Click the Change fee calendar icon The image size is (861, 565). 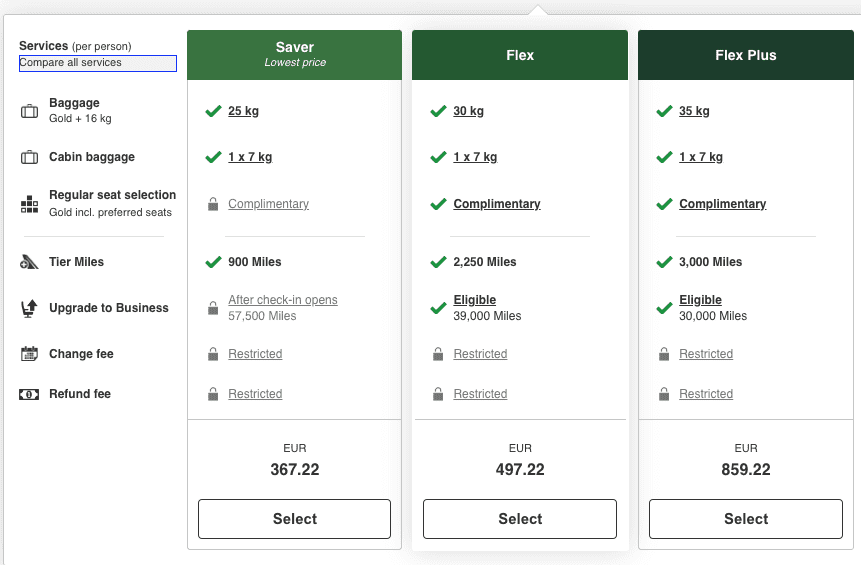[29, 354]
